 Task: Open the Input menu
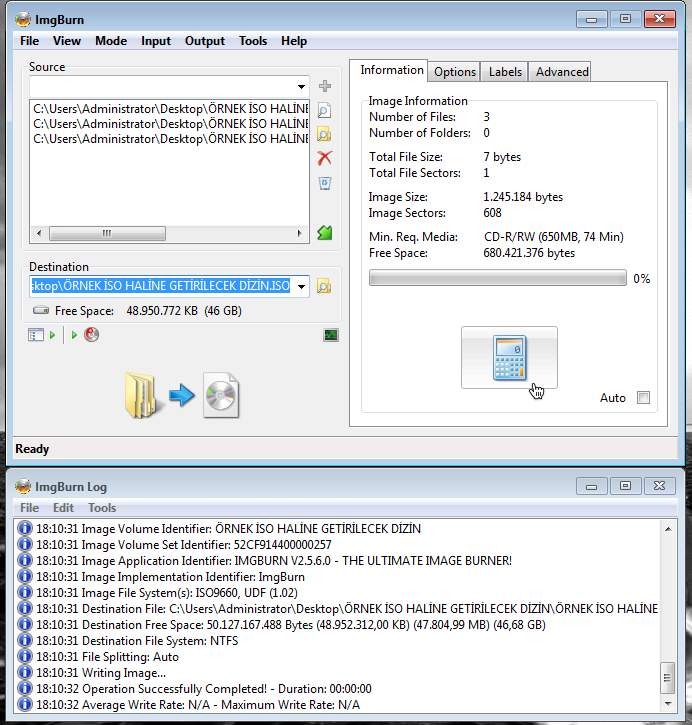click(156, 41)
